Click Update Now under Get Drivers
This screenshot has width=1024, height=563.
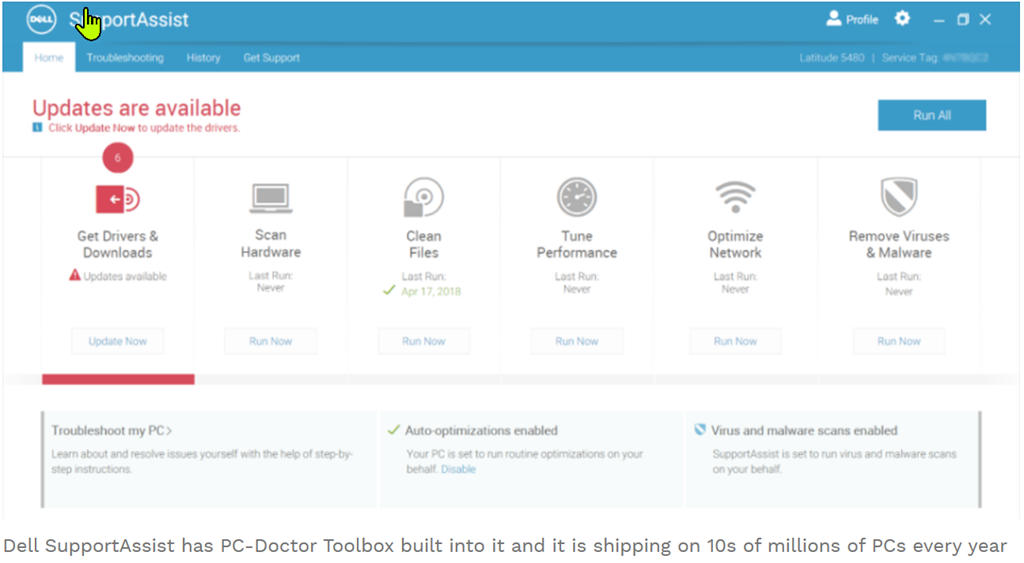tap(117, 341)
